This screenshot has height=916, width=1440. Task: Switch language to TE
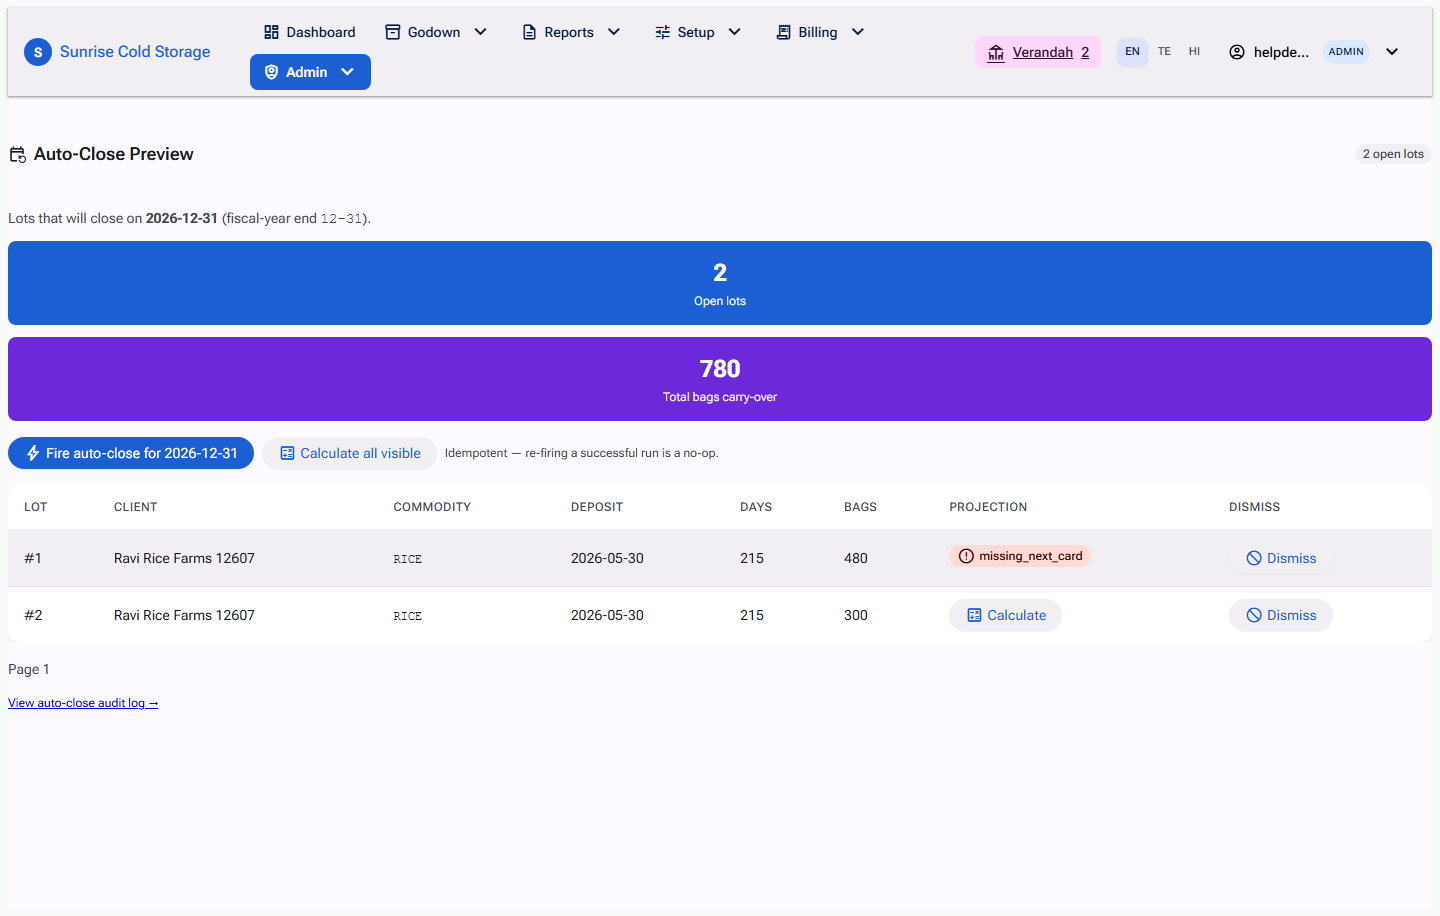[1164, 52]
